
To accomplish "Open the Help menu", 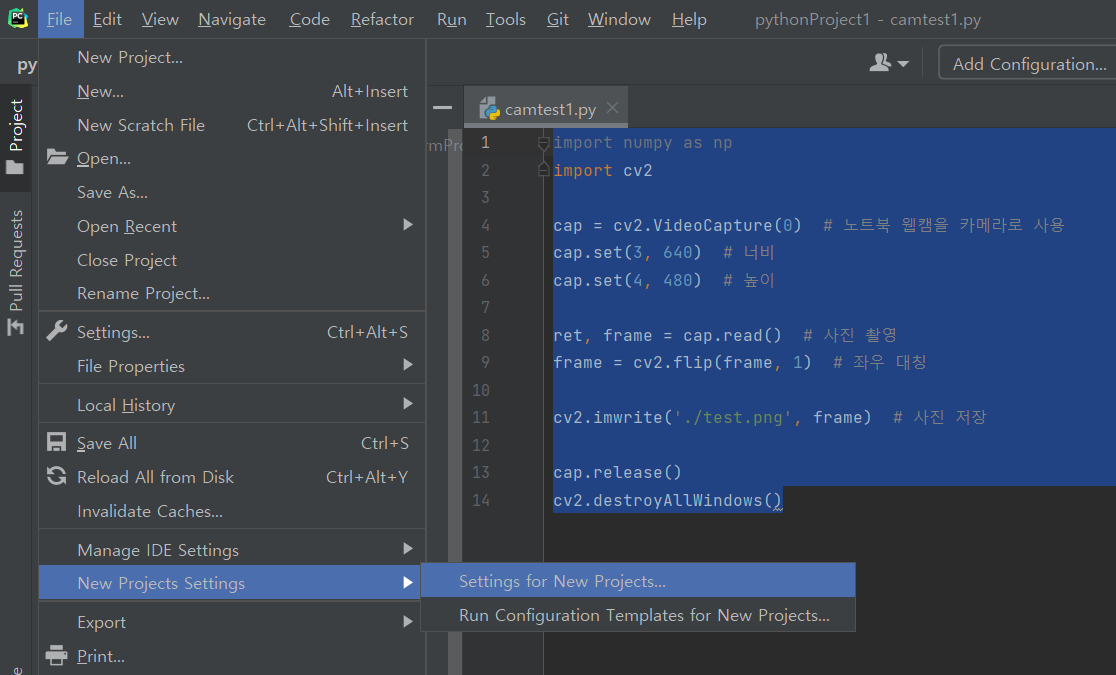I will point(689,19).
